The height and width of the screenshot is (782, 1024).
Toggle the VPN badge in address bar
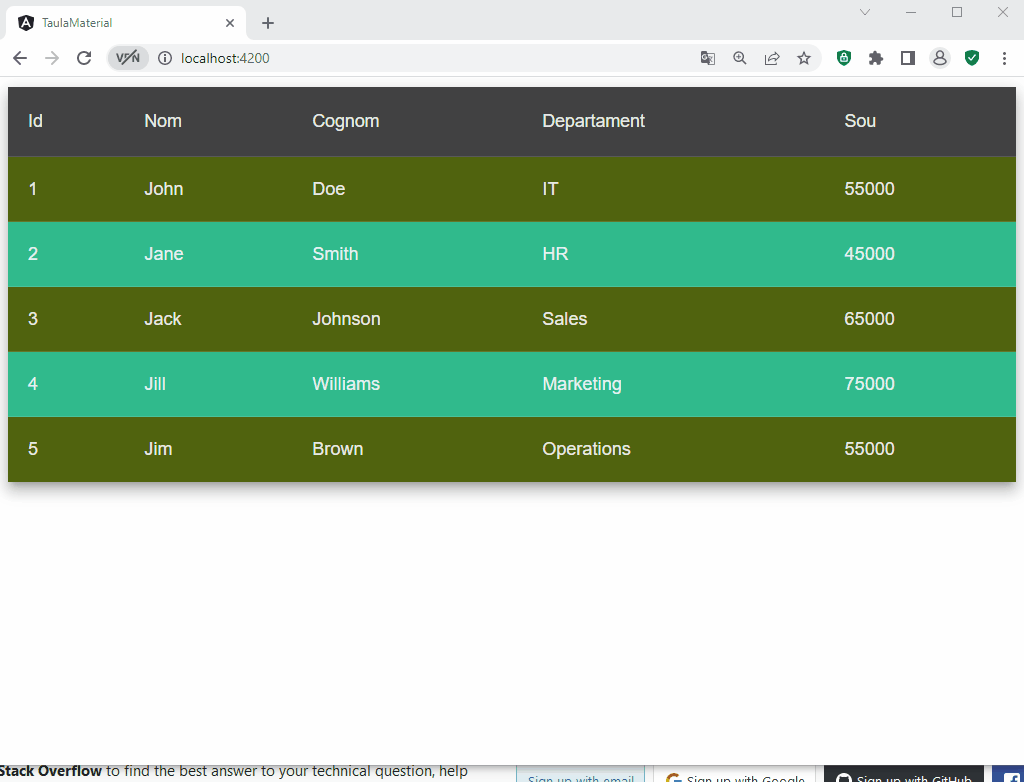pos(128,58)
